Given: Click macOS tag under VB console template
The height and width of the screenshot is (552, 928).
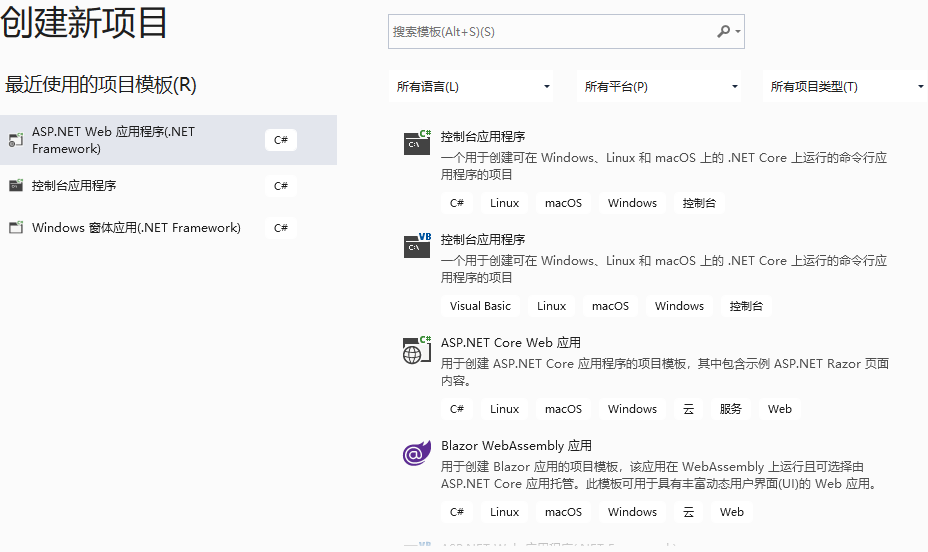Looking at the screenshot, I should [610, 306].
